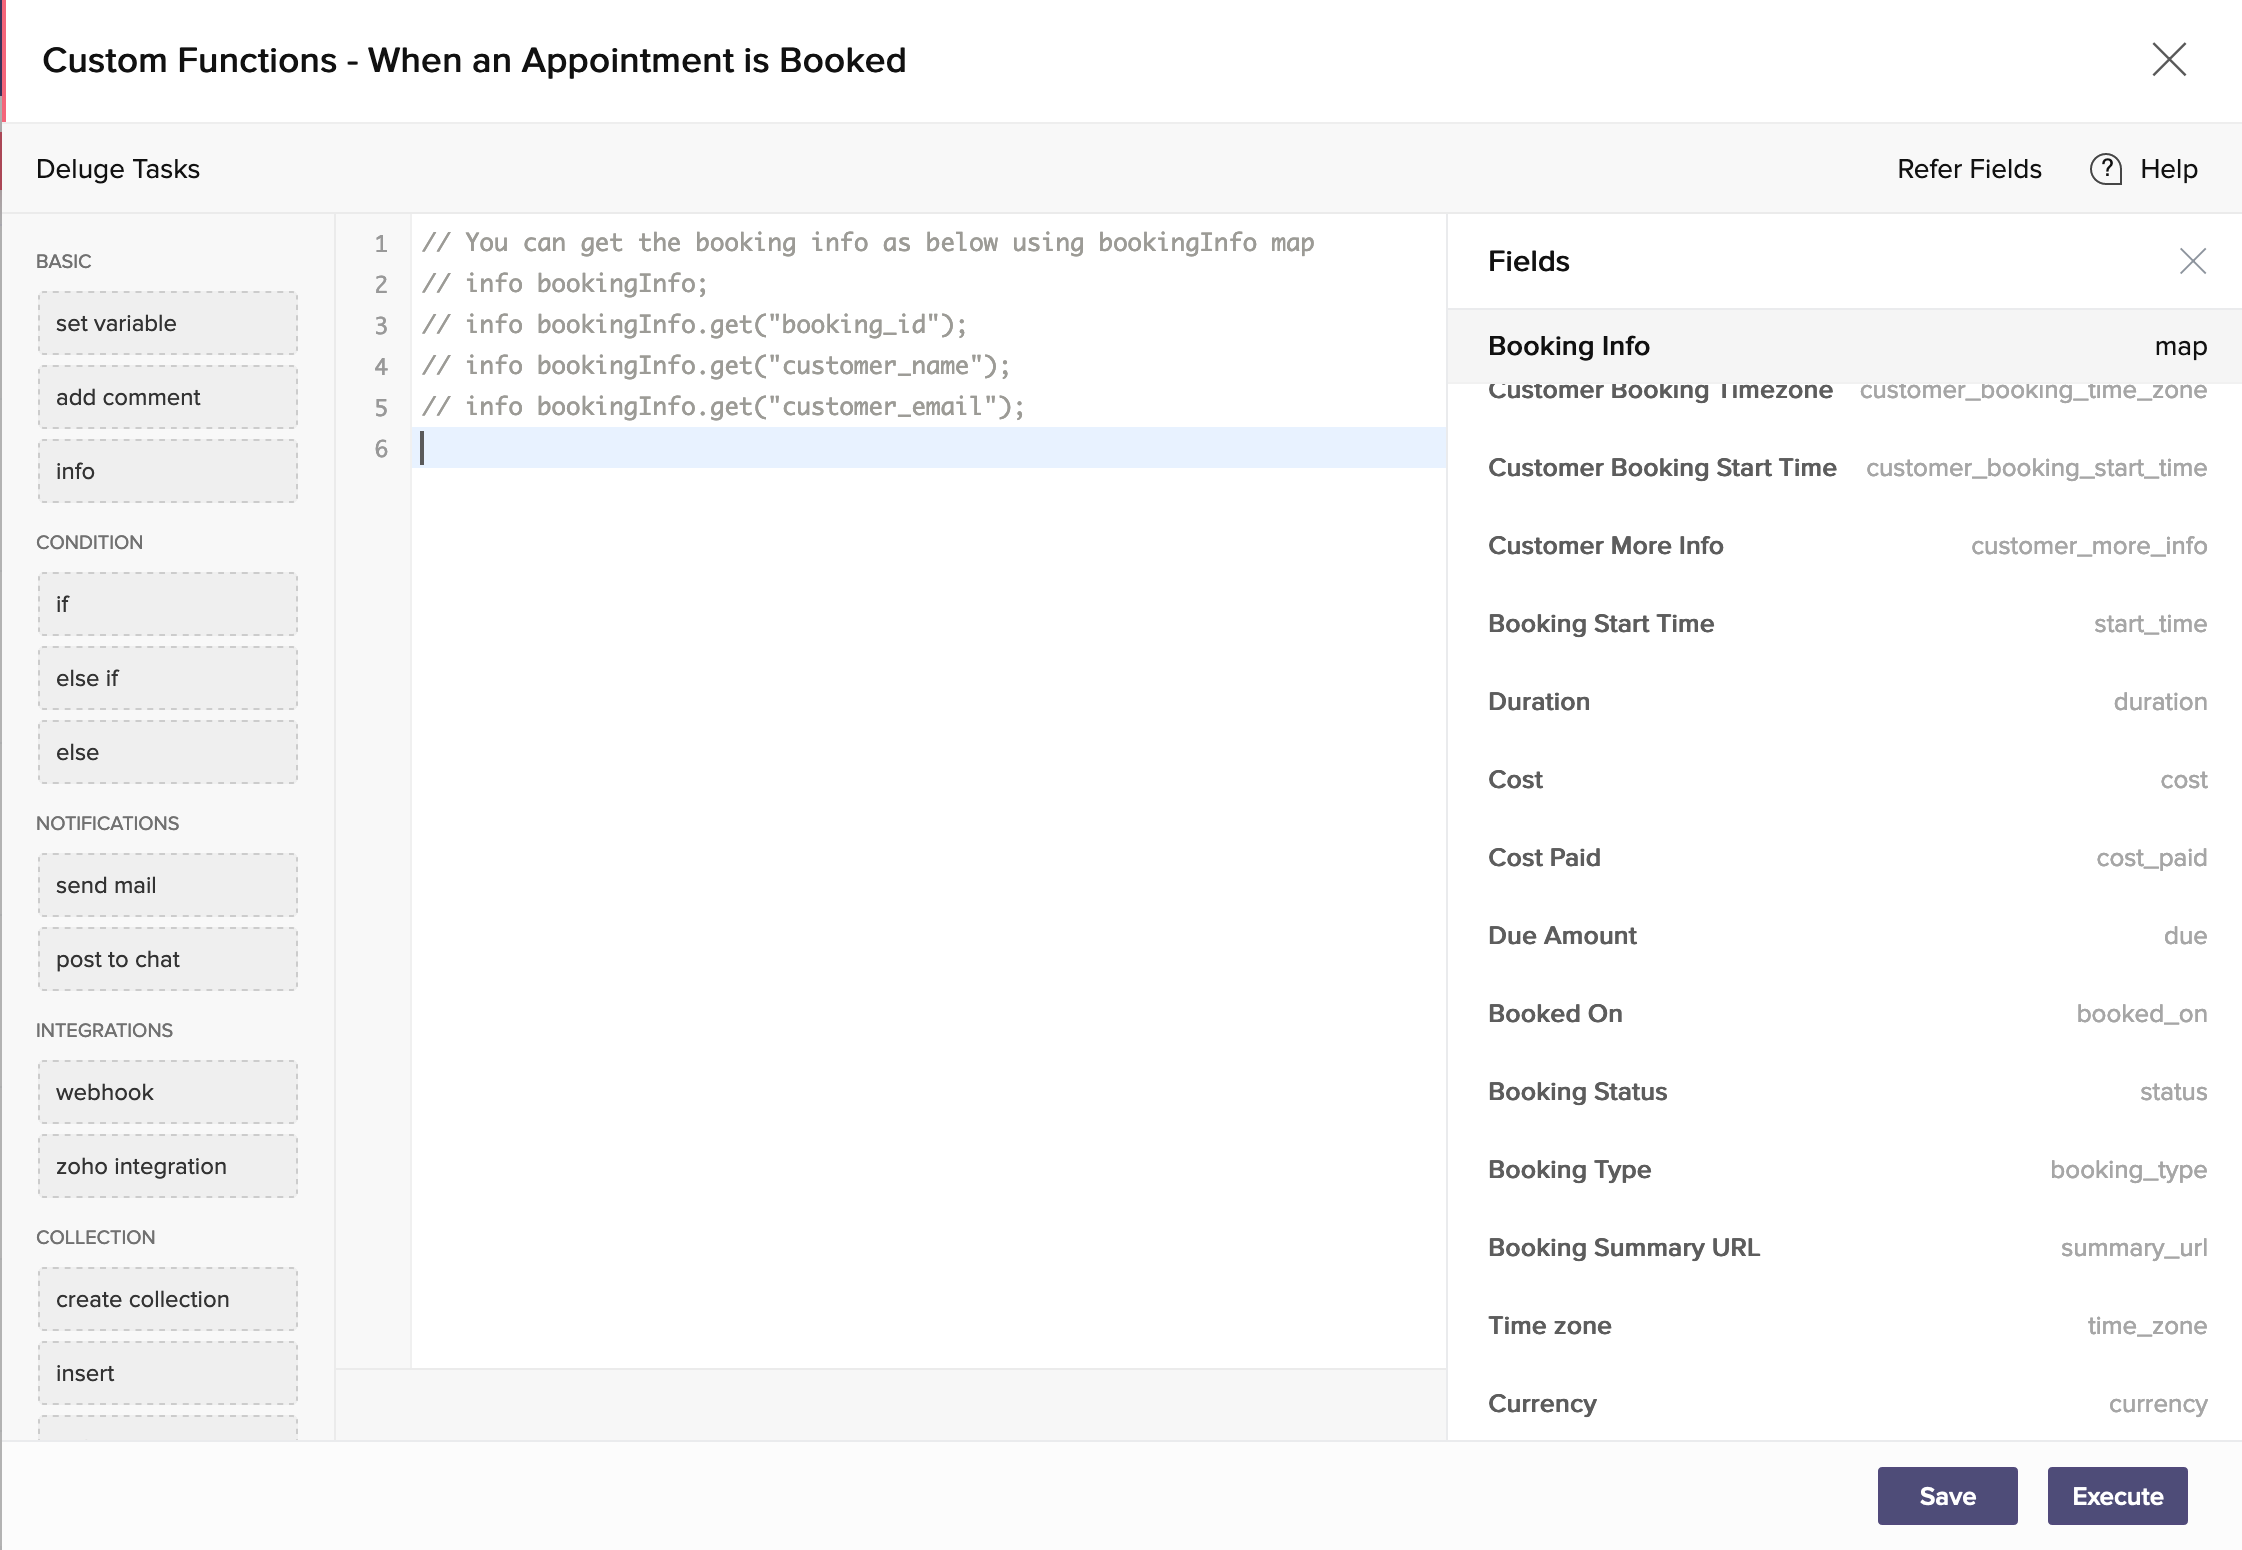Select the zoho integration task
The image size is (2242, 1550).
click(x=167, y=1166)
